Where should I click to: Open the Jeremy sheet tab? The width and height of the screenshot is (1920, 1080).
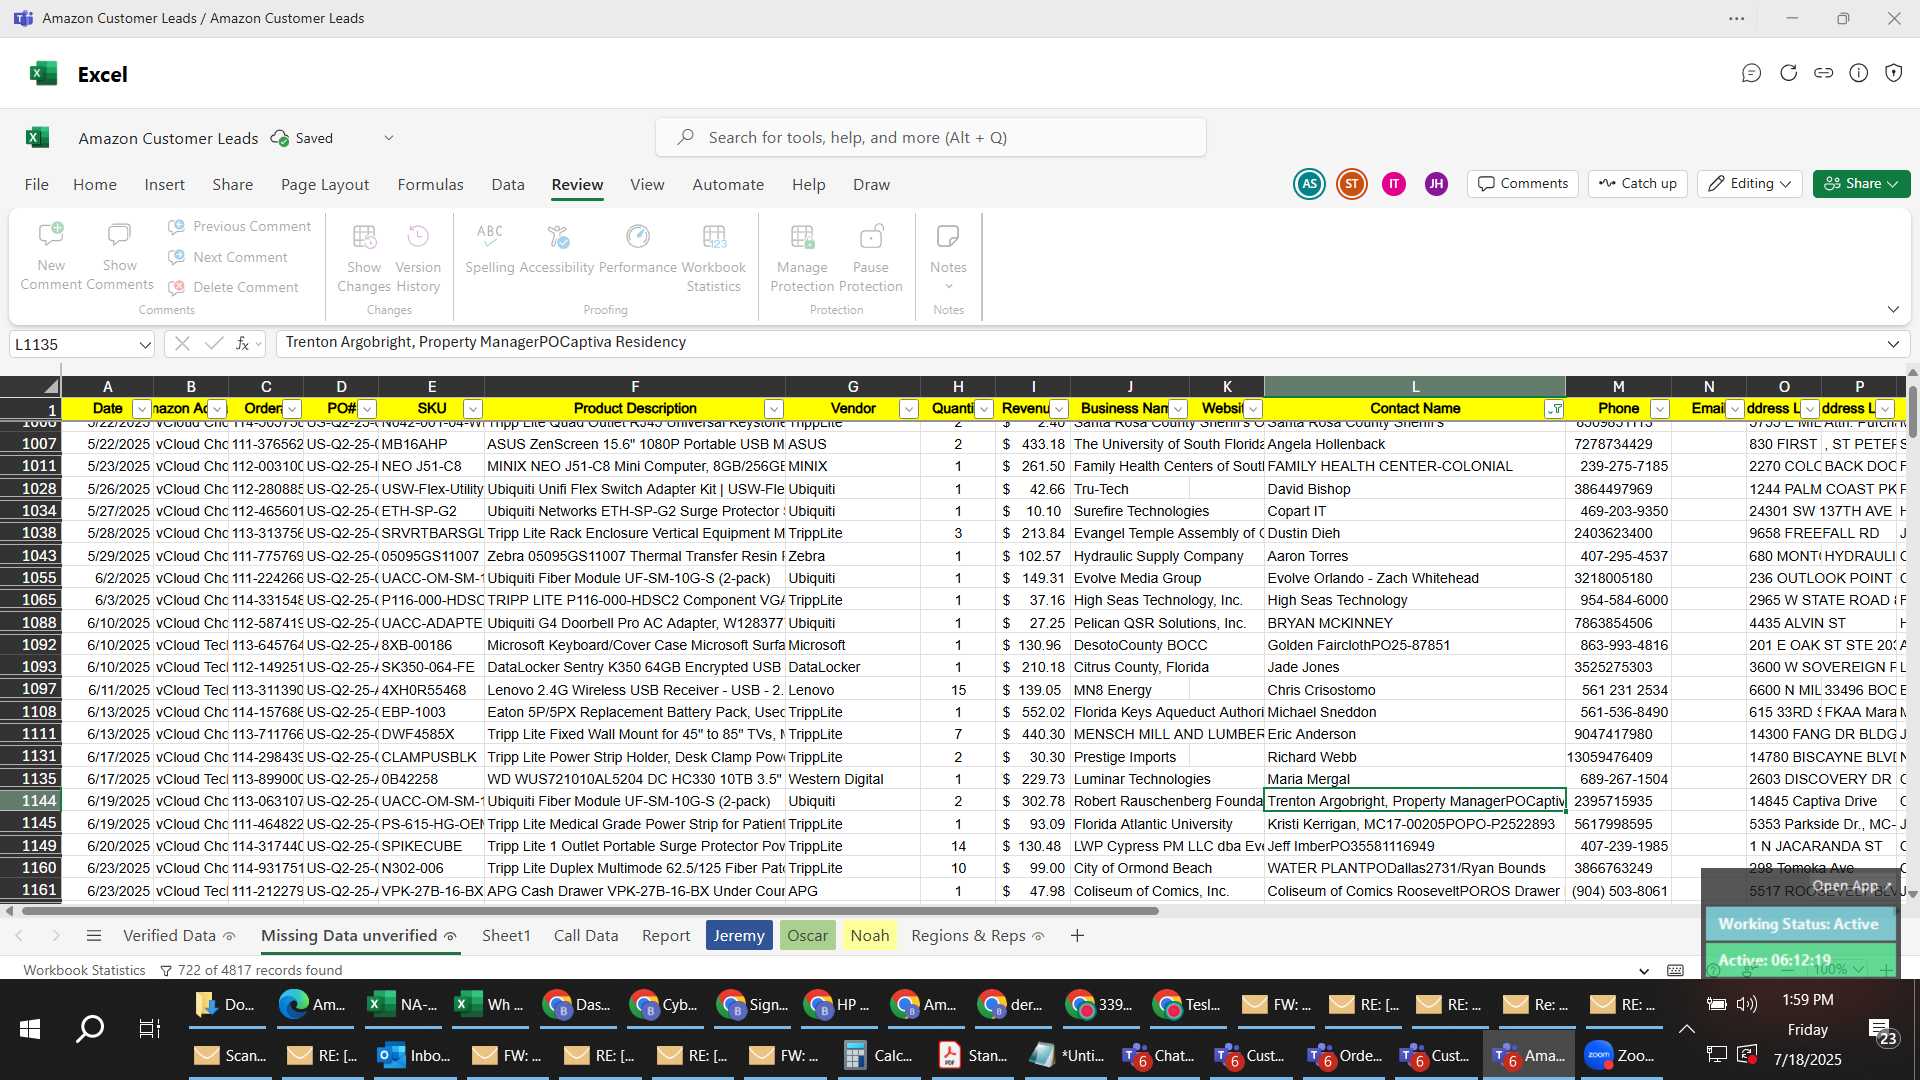click(x=739, y=936)
